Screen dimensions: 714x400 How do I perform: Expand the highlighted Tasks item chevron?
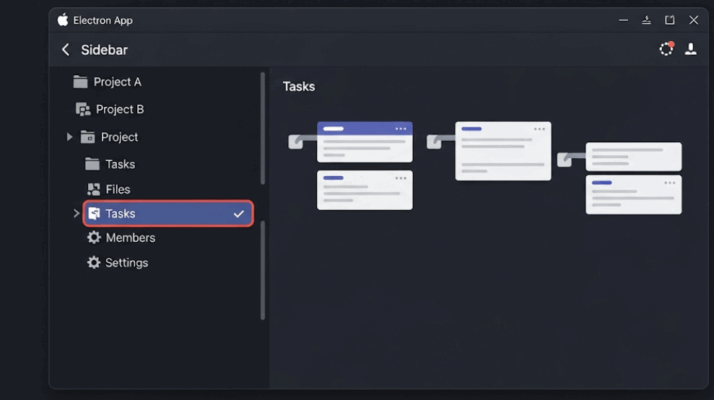point(76,213)
